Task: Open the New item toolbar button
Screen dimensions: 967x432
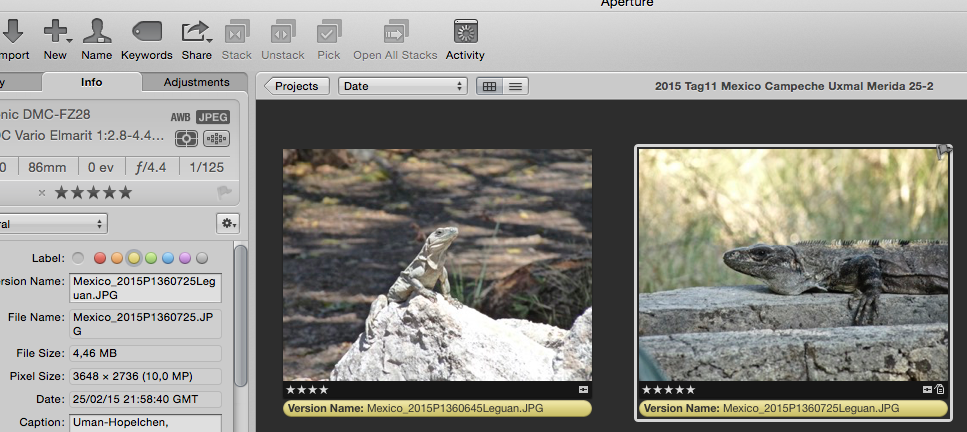Action: [56, 31]
